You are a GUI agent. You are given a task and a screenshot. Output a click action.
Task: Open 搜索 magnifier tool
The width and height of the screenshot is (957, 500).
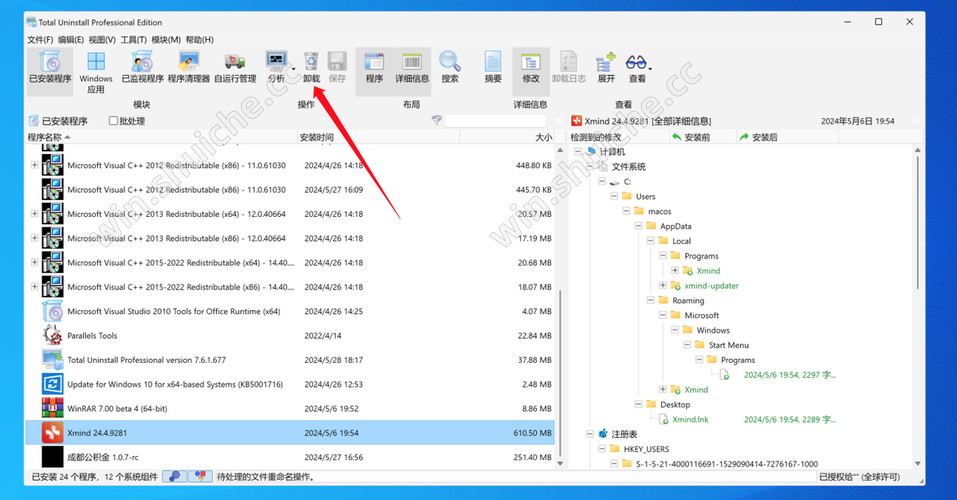450,67
